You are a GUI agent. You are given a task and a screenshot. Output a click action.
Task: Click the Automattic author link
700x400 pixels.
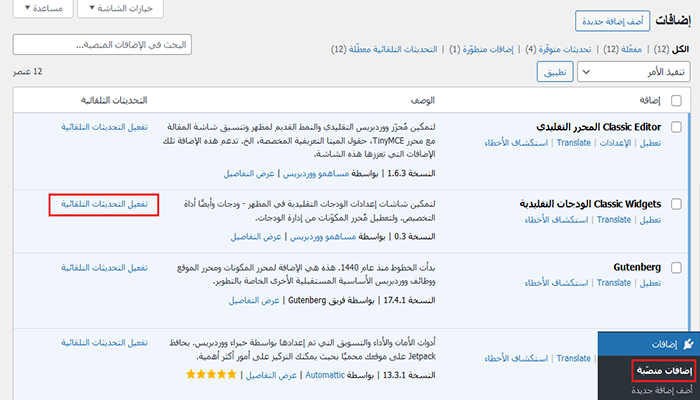tap(325, 375)
